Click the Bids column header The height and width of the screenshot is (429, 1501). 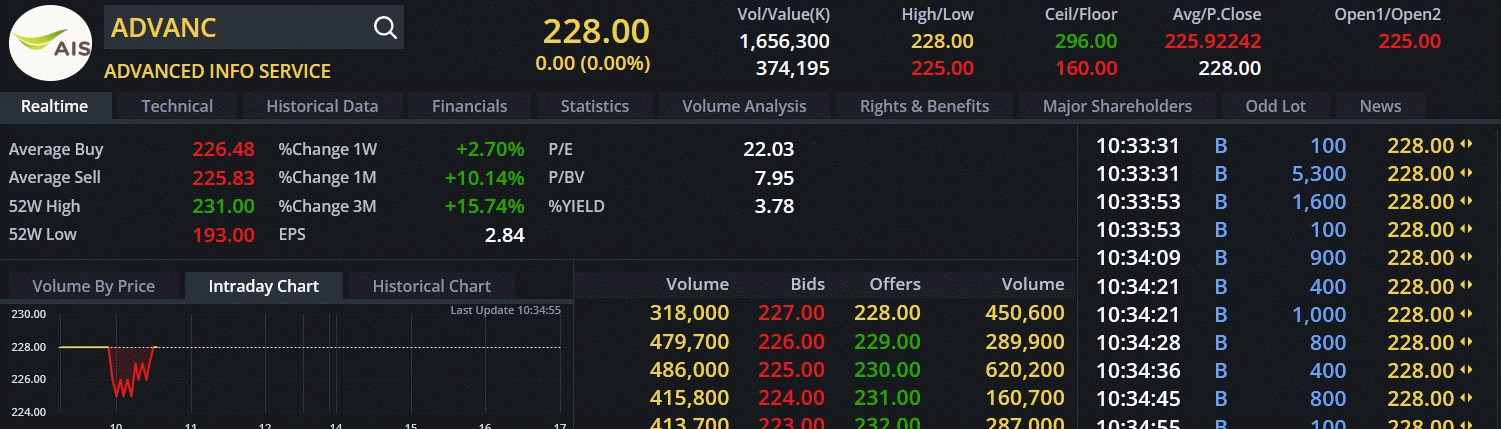[x=807, y=284]
